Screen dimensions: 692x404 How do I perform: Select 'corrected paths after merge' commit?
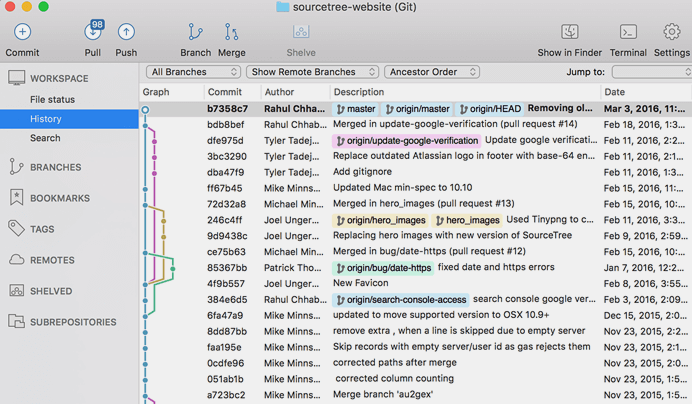416,363
